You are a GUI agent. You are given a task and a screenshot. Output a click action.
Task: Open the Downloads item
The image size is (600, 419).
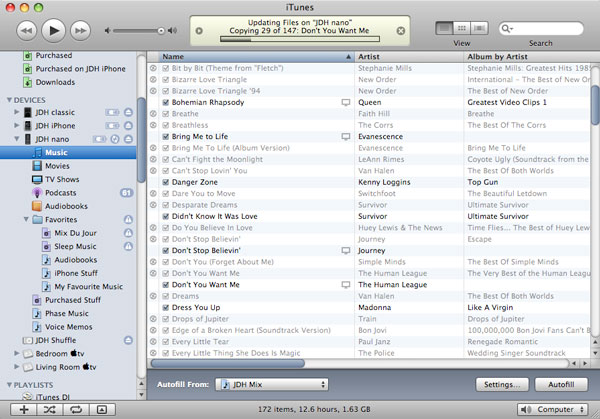55,82
